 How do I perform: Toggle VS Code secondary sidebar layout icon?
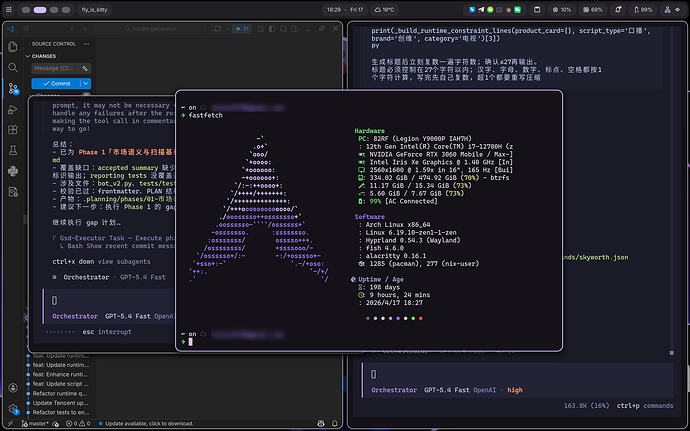[x=294, y=29]
